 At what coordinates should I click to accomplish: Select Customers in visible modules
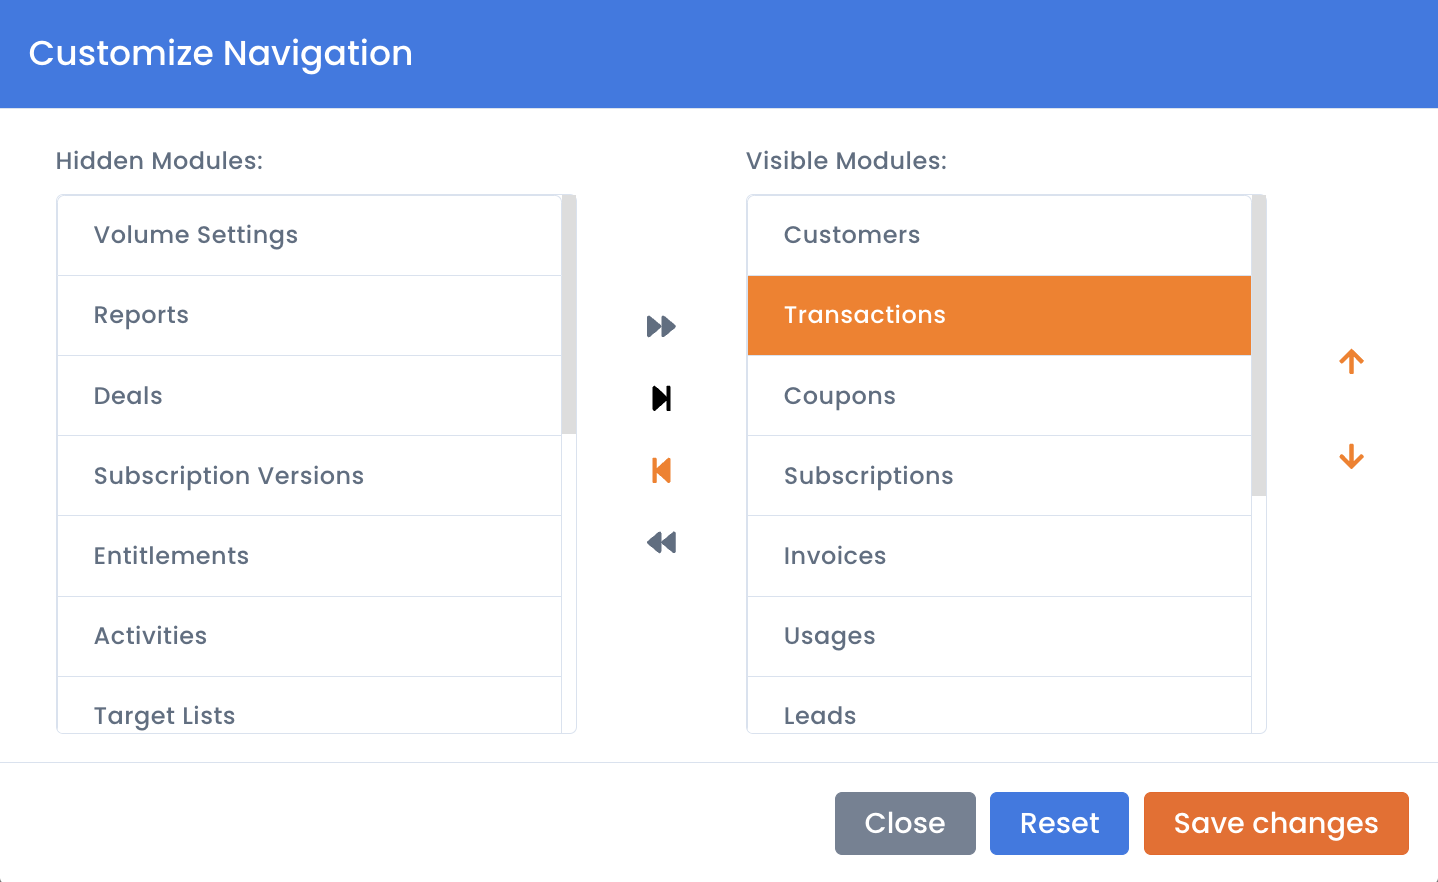tap(999, 235)
